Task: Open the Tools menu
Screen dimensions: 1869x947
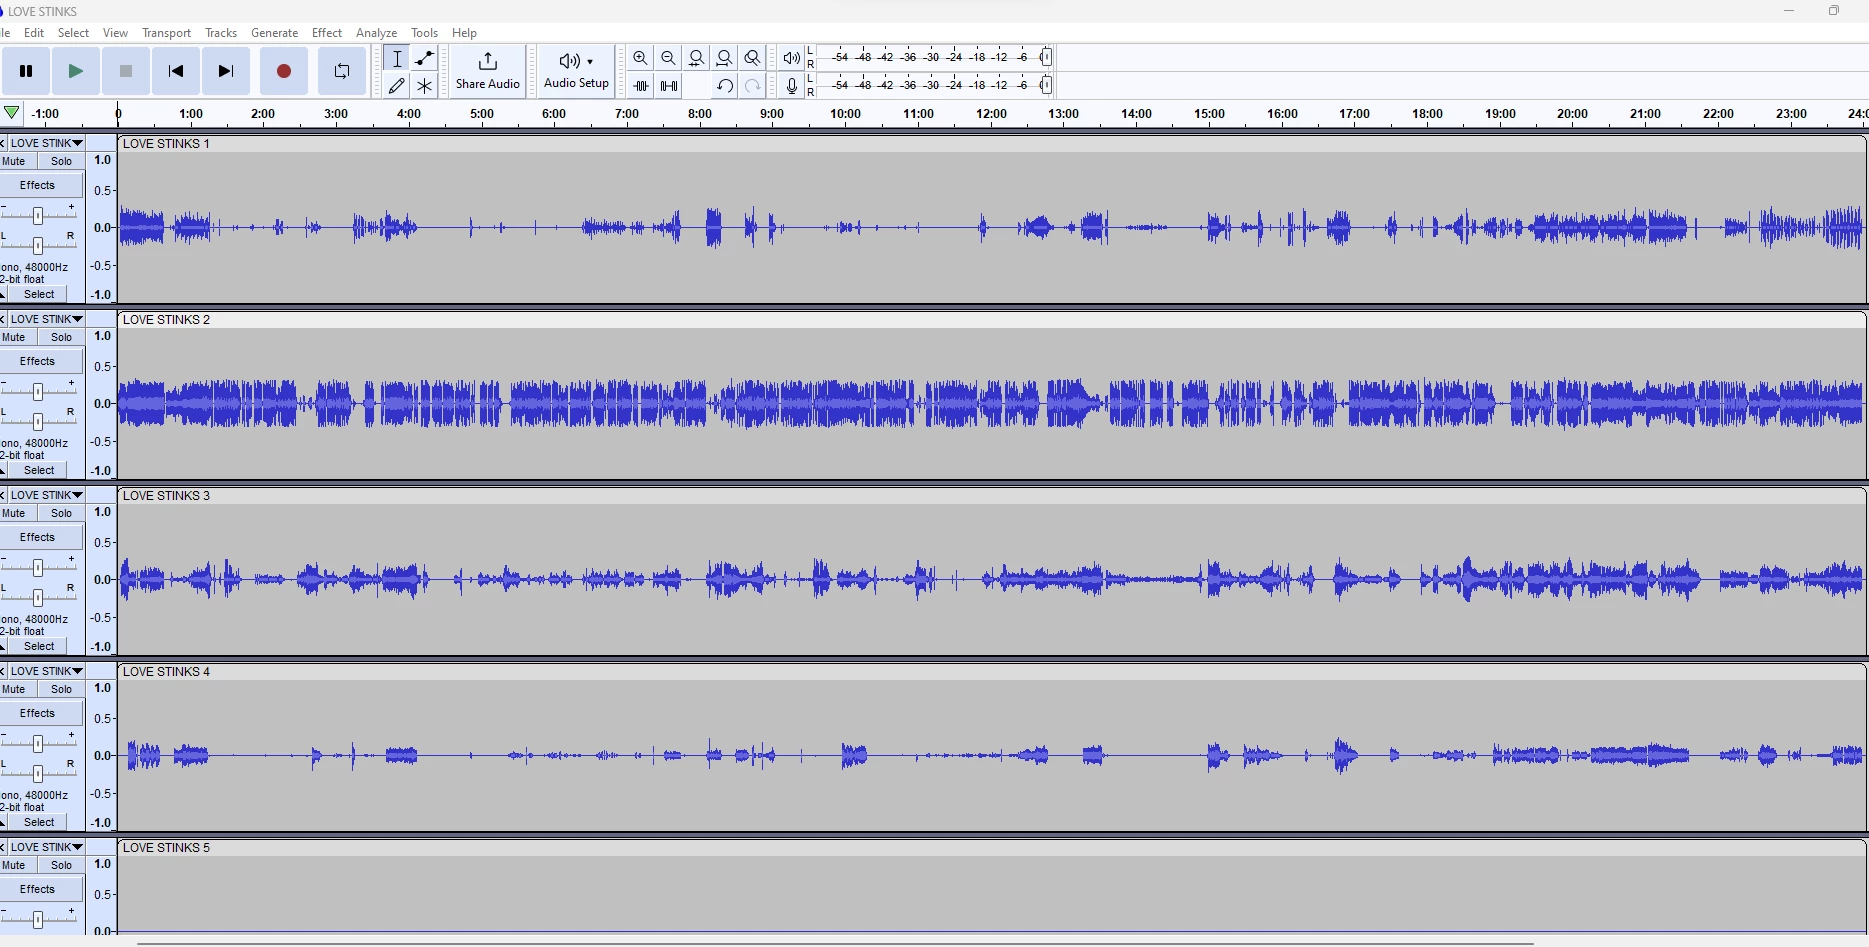Action: pos(425,33)
